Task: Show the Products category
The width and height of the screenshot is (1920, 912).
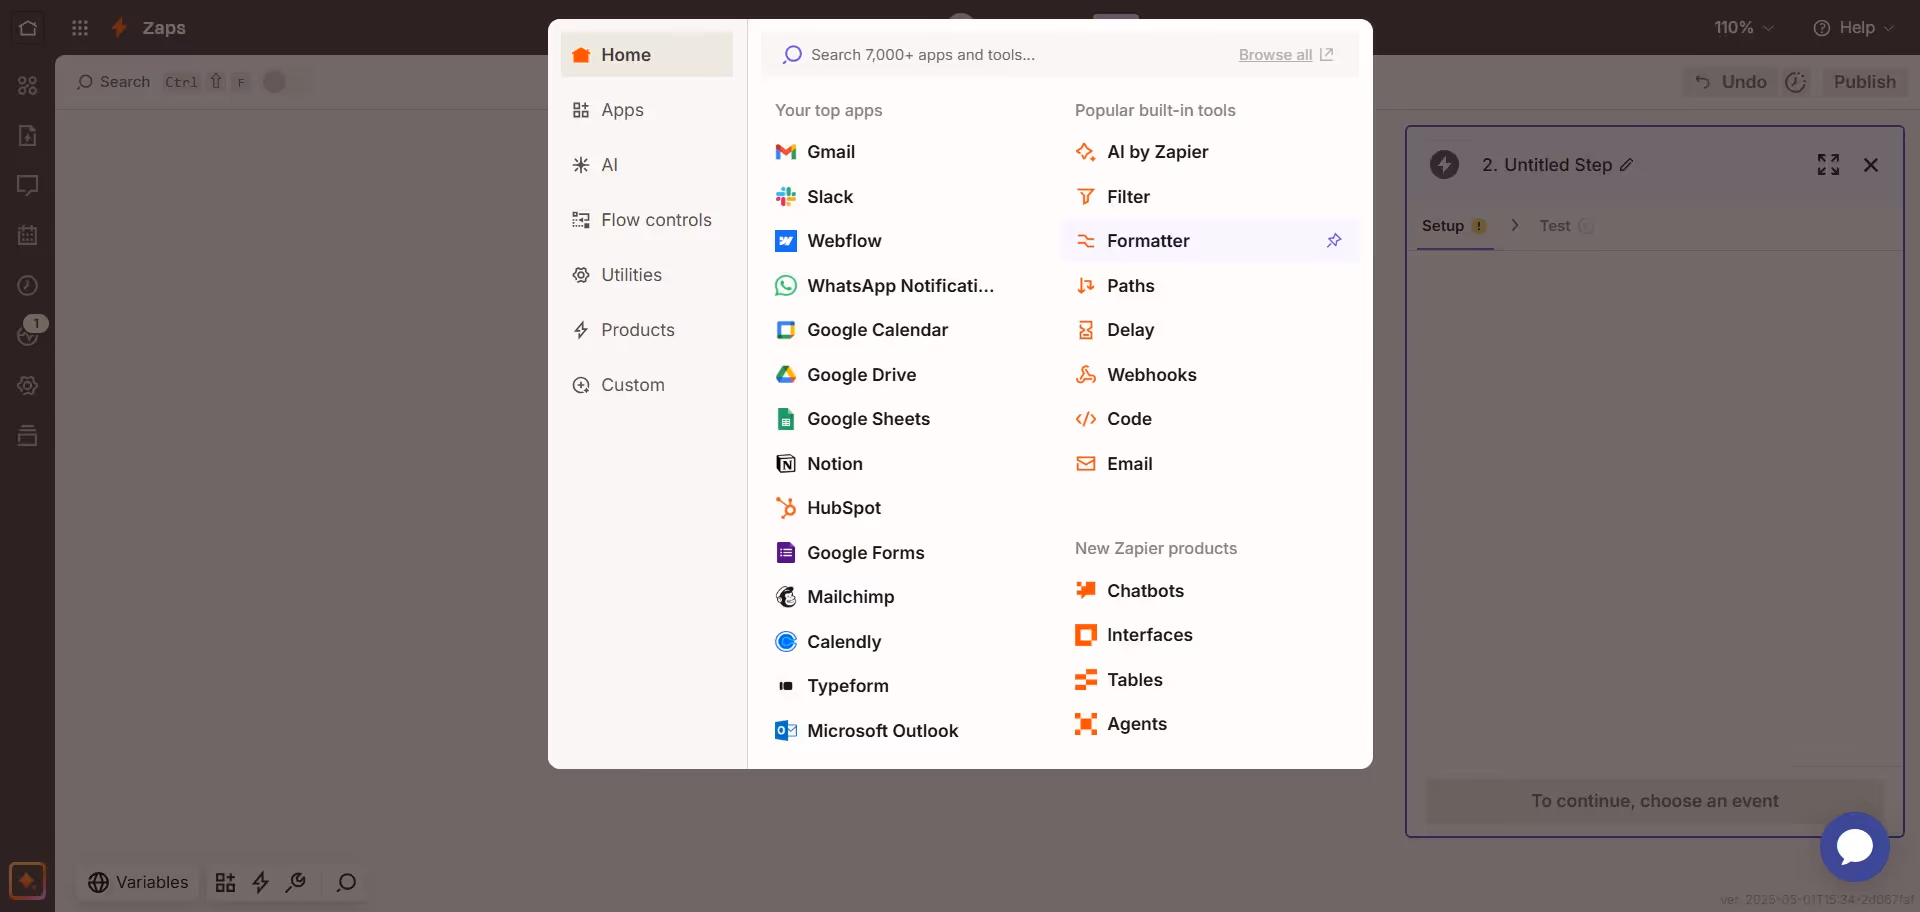Action: click(646, 330)
